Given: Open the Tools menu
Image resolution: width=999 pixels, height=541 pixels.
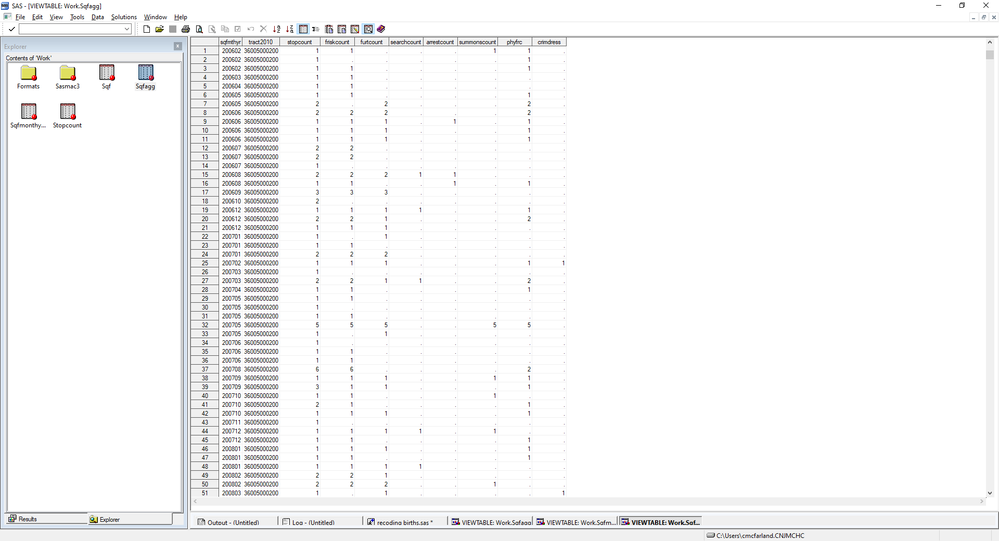Looking at the screenshot, I should click(x=76, y=17).
